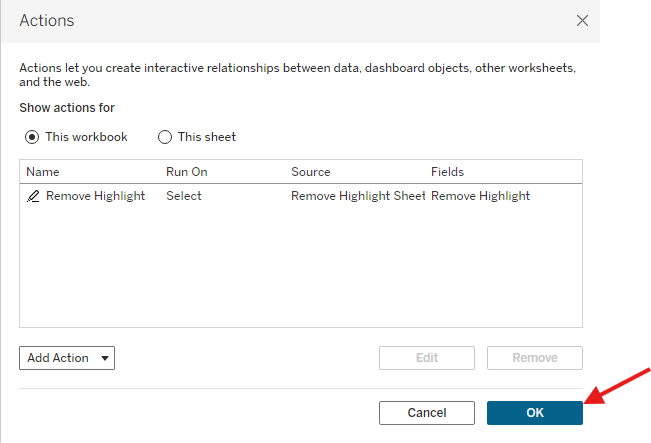Click the Run On column header
The image size is (651, 443).
point(187,172)
